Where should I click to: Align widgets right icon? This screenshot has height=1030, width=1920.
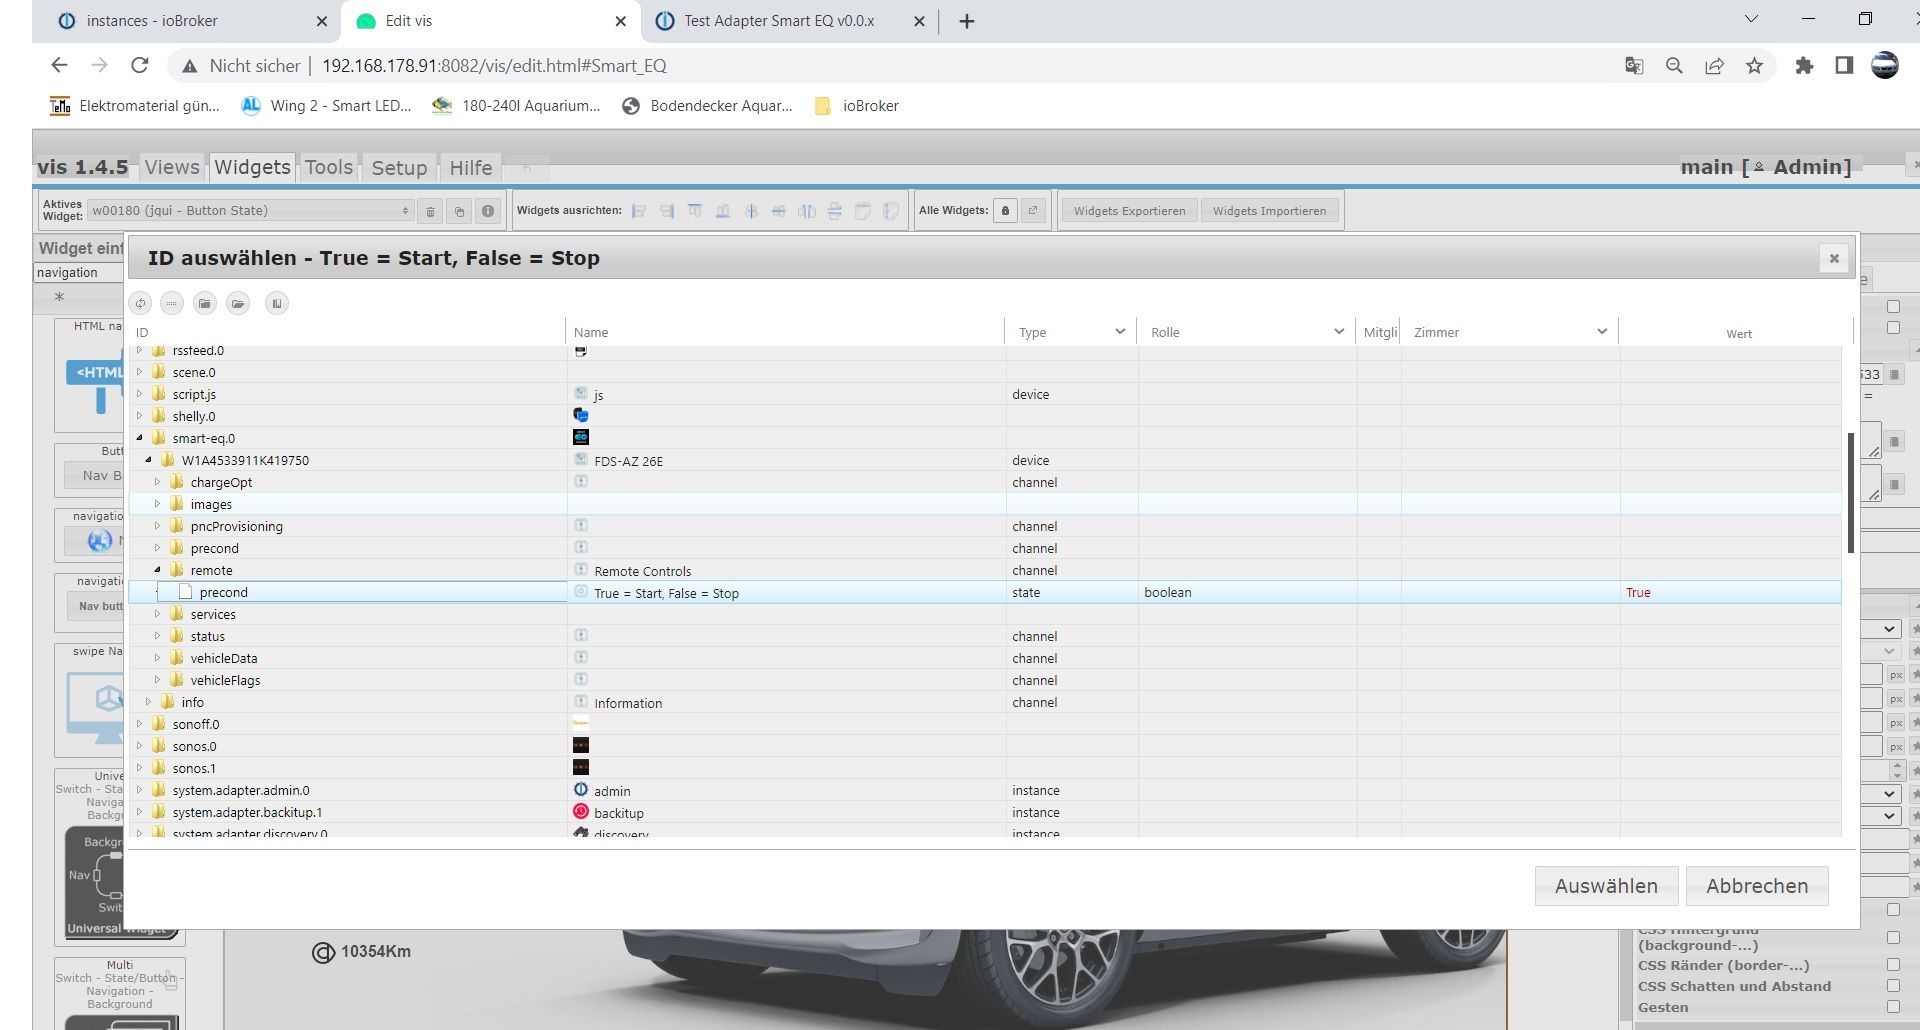click(x=667, y=211)
